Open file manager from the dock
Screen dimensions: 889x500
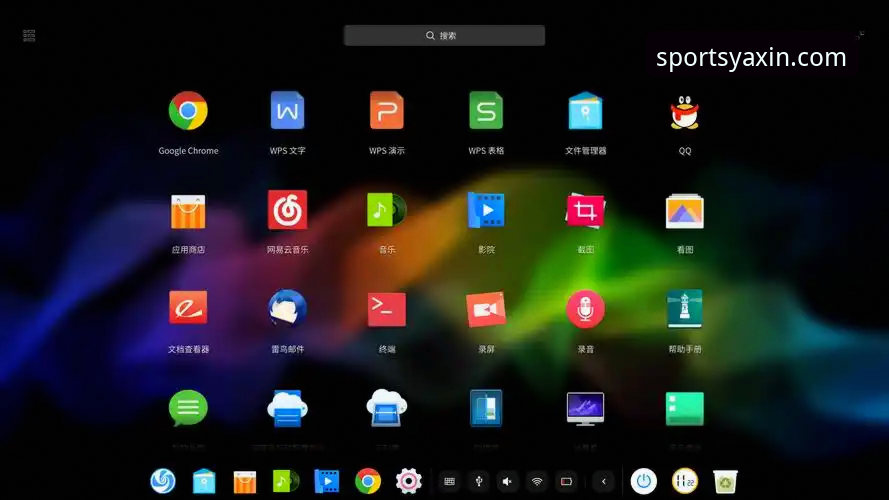pos(204,481)
